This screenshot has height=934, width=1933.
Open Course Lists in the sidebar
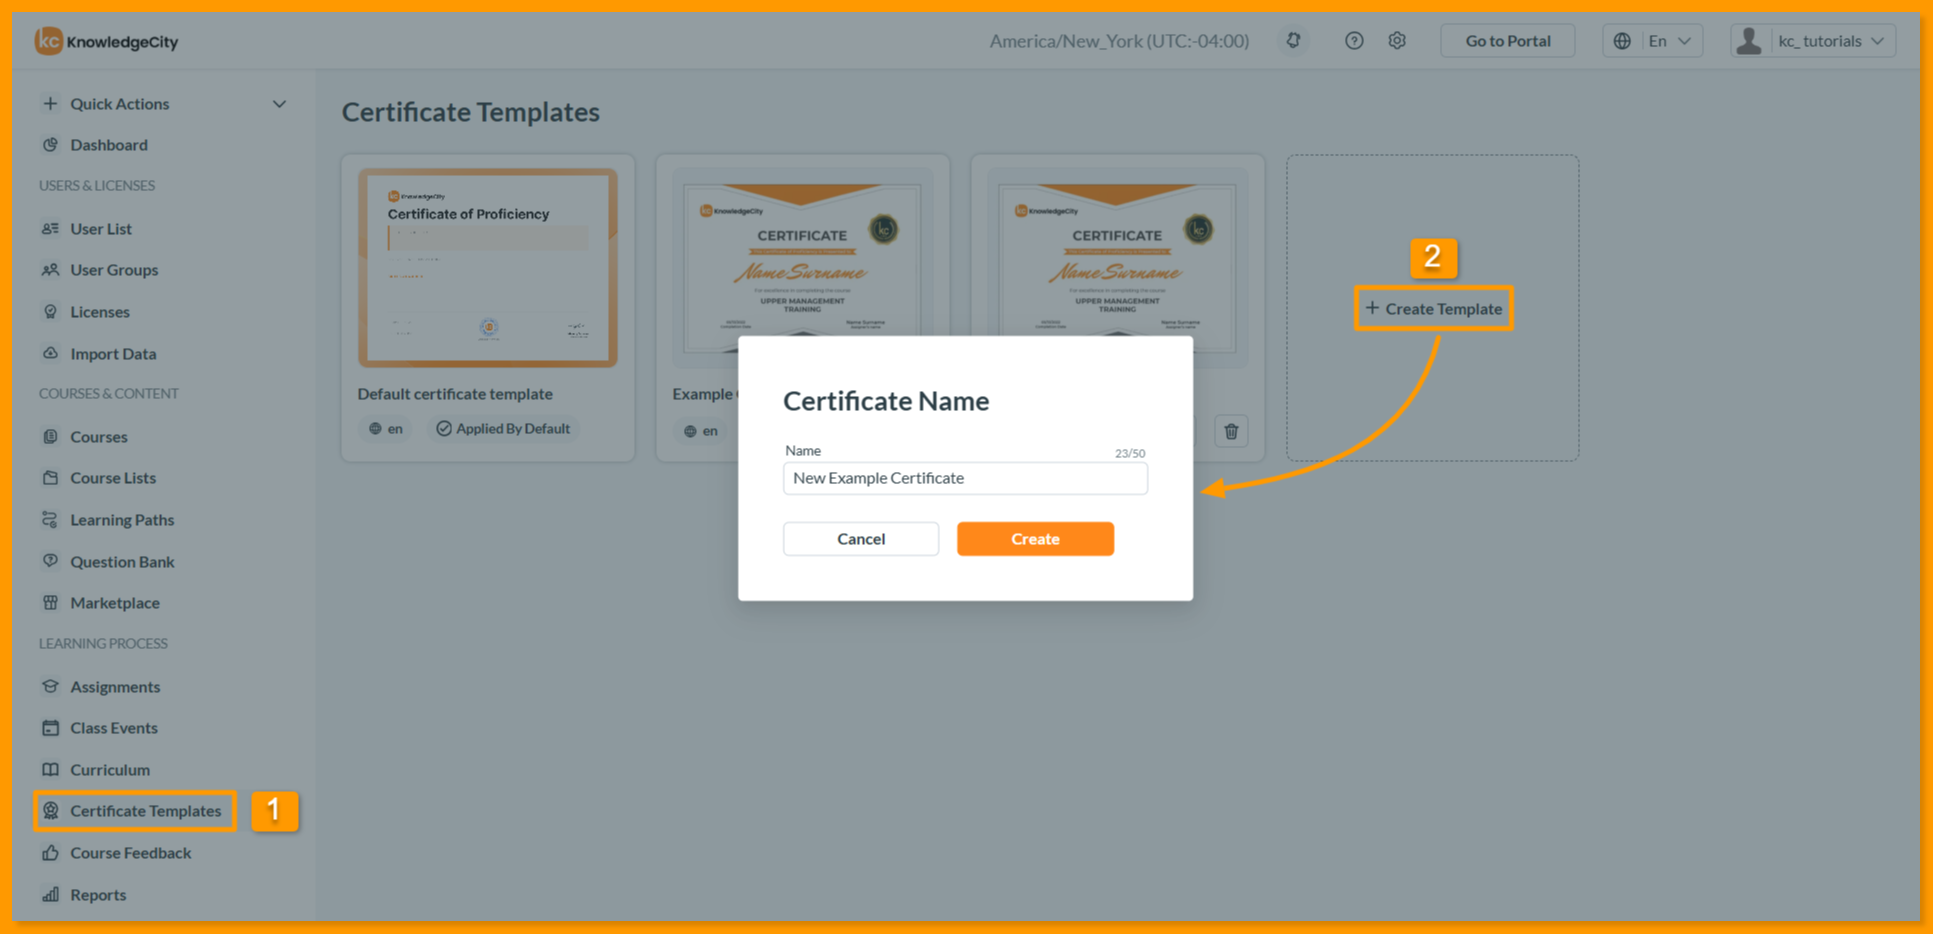(113, 478)
